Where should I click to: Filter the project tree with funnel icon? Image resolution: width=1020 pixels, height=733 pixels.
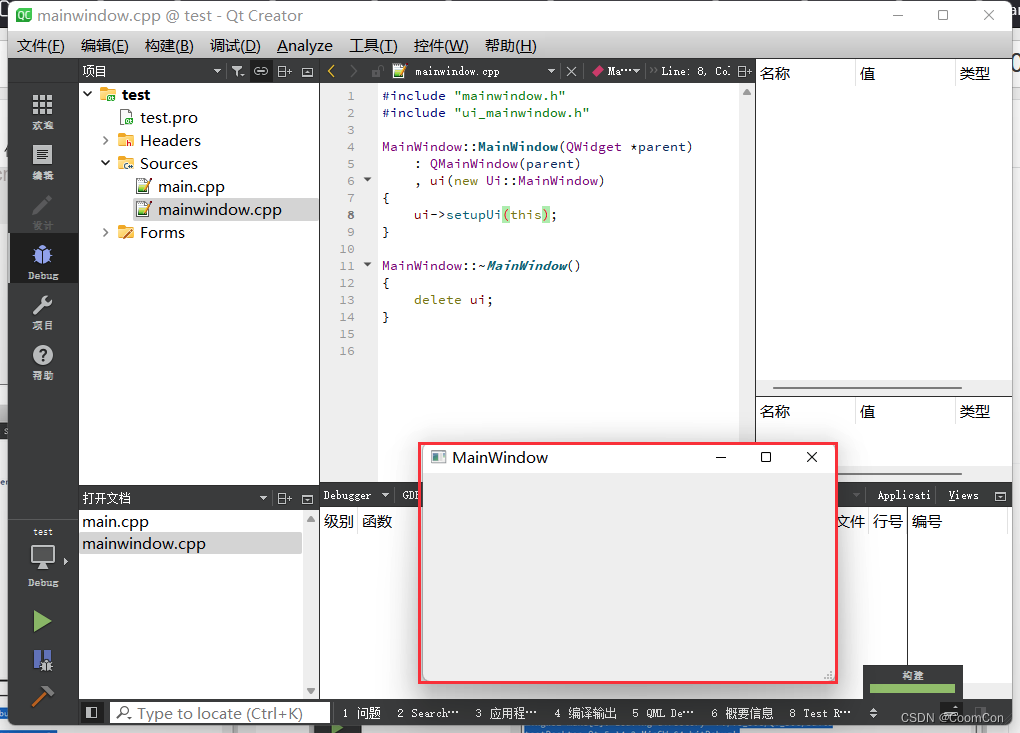[237, 71]
